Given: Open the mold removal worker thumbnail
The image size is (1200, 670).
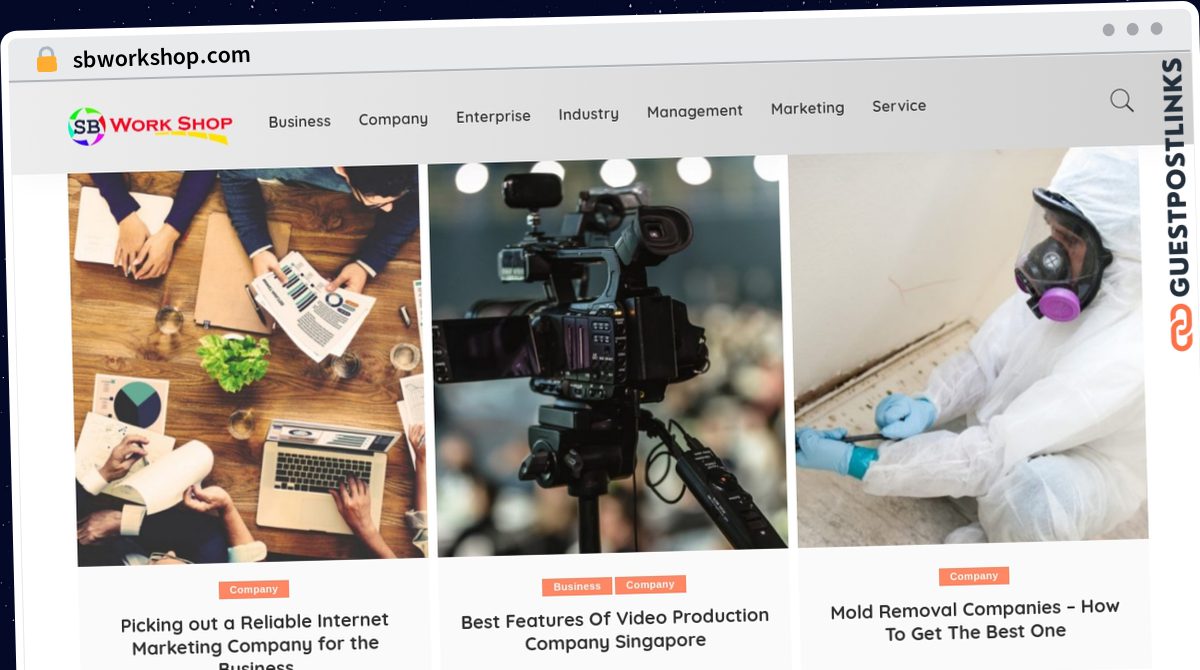Looking at the screenshot, I should point(968,347).
